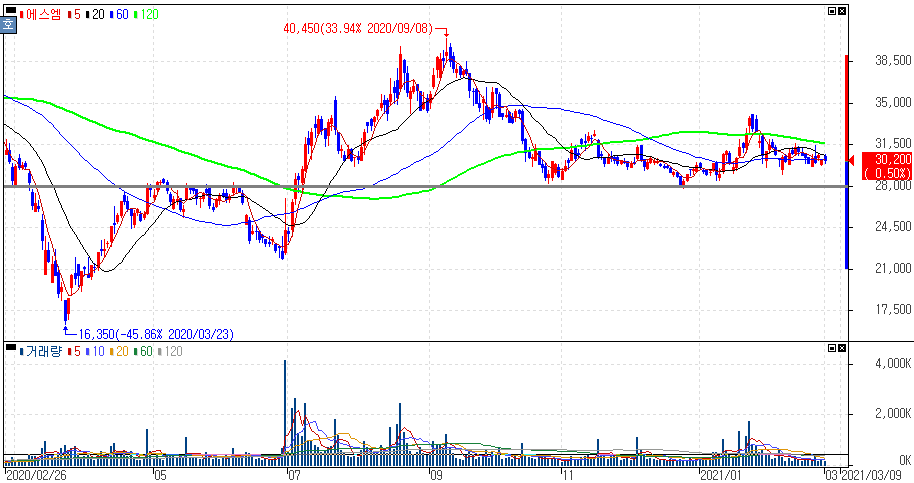Click the 21,000 price axis label
The image size is (914, 483).
tap(893, 268)
